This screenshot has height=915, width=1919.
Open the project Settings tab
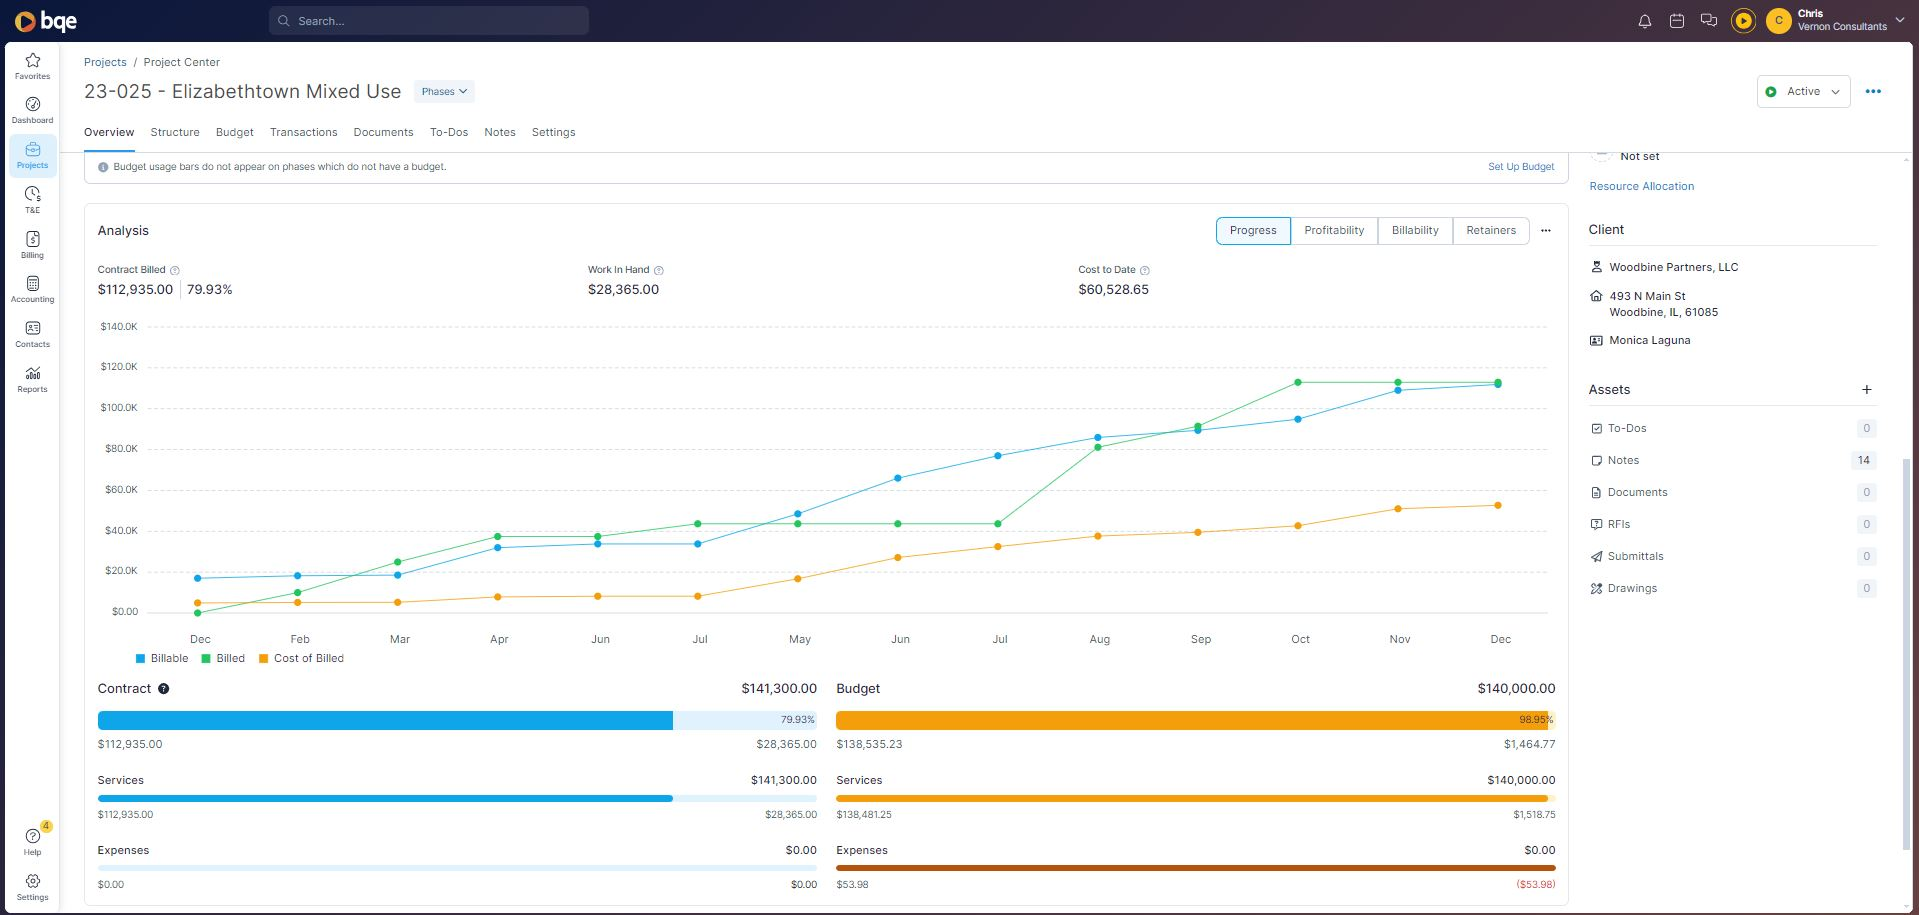(x=553, y=132)
